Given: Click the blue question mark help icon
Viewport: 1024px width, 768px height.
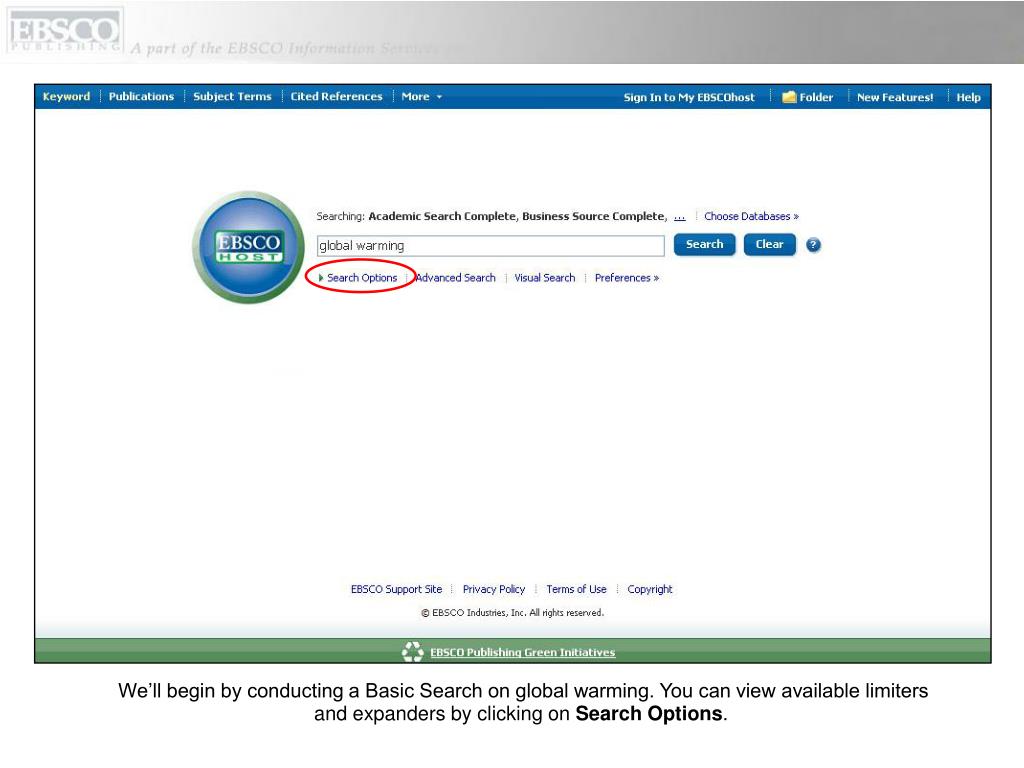Looking at the screenshot, I should coord(813,245).
